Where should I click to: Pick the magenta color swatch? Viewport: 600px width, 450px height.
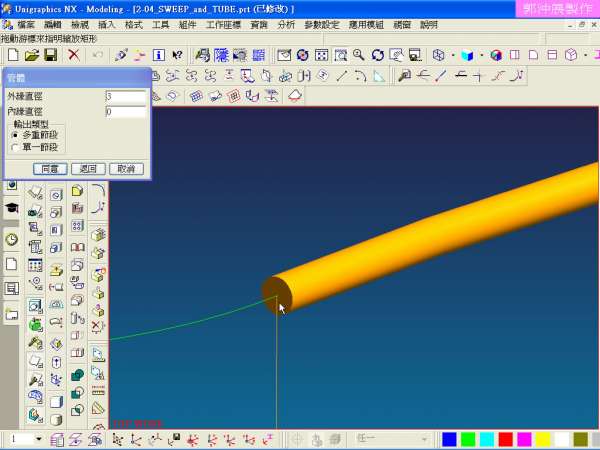pyautogui.click(x=524, y=439)
